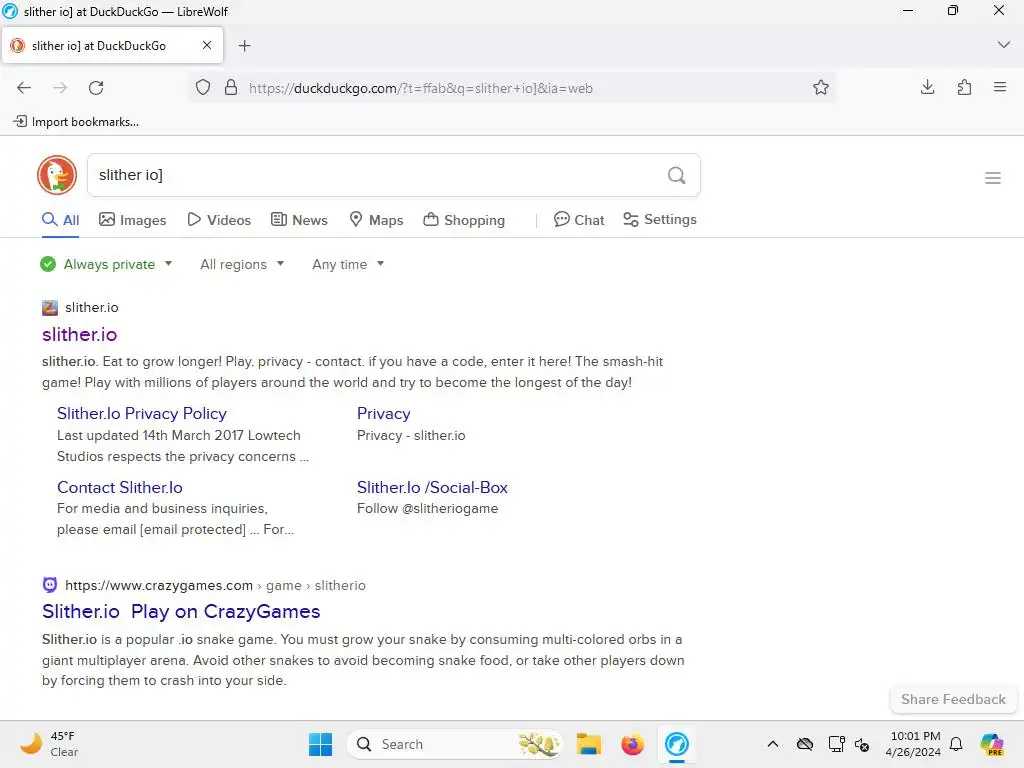1024x768 pixels.
Task: Click the DuckDuckGo duck logo
Action: pyautogui.click(x=57, y=175)
